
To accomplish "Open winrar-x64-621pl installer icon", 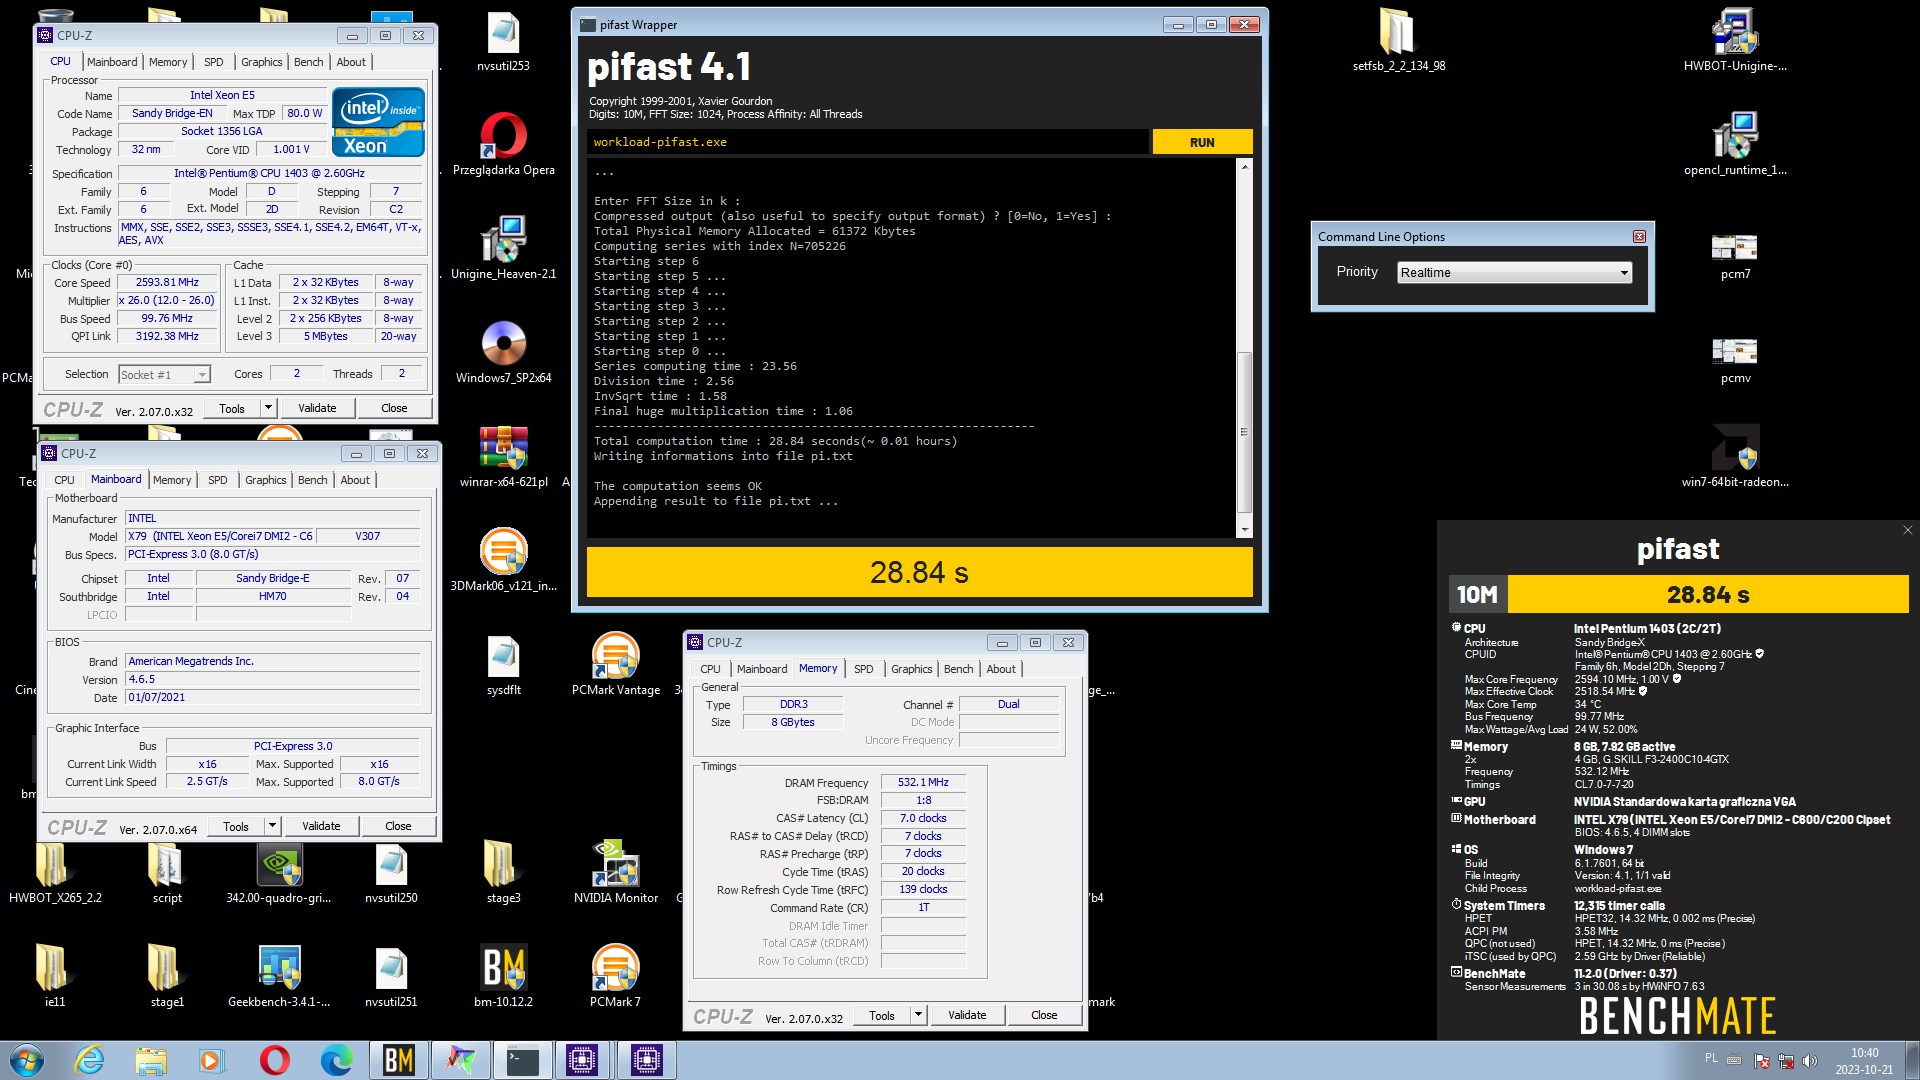I will tap(503, 457).
